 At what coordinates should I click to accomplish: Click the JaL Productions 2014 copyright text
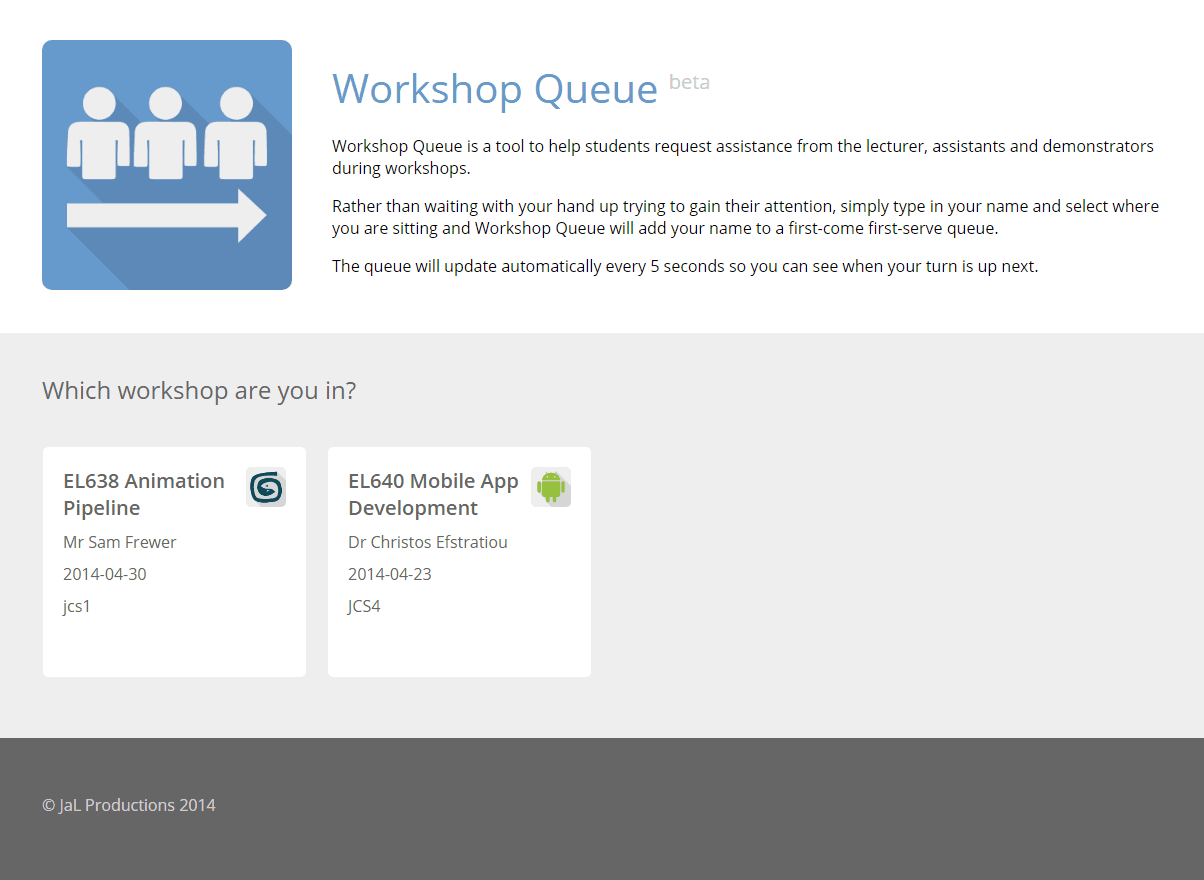pos(129,805)
